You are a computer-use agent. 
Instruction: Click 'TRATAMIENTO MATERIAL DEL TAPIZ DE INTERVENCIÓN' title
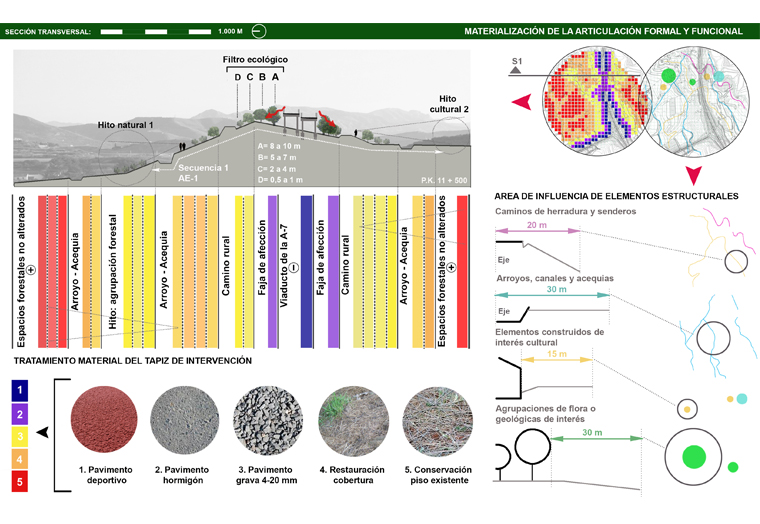(133, 361)
